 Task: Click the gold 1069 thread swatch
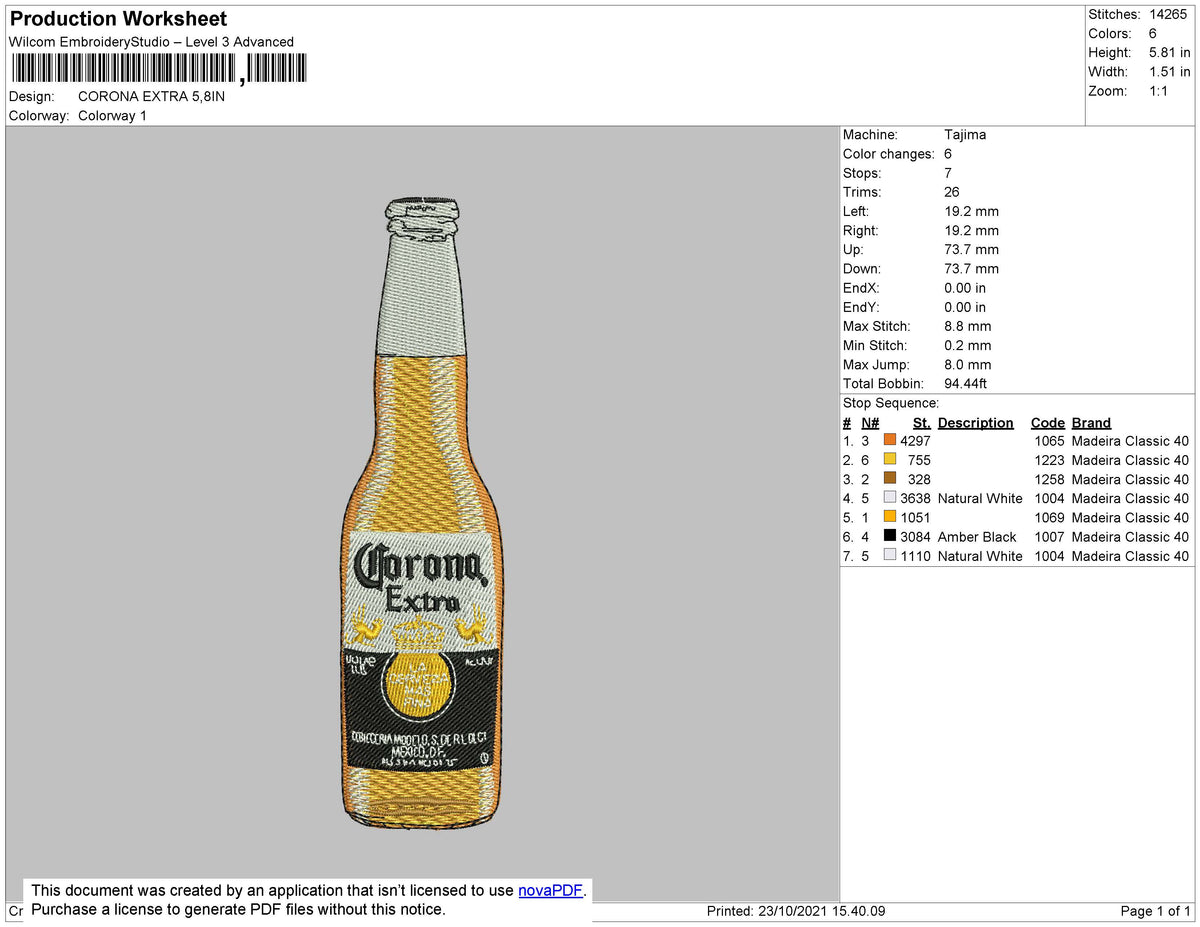pos(889,517)
